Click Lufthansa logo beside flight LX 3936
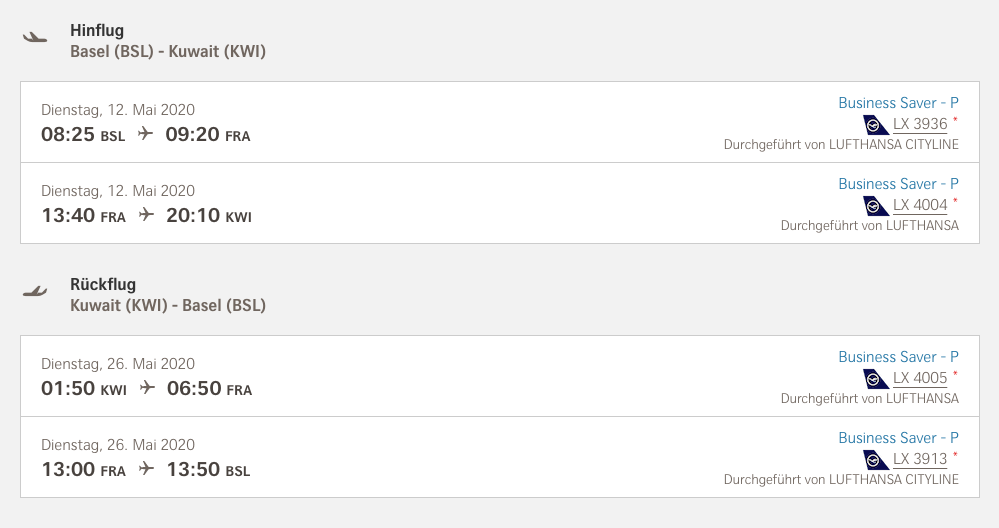This screenshot has width=999, height=528. 876,125
